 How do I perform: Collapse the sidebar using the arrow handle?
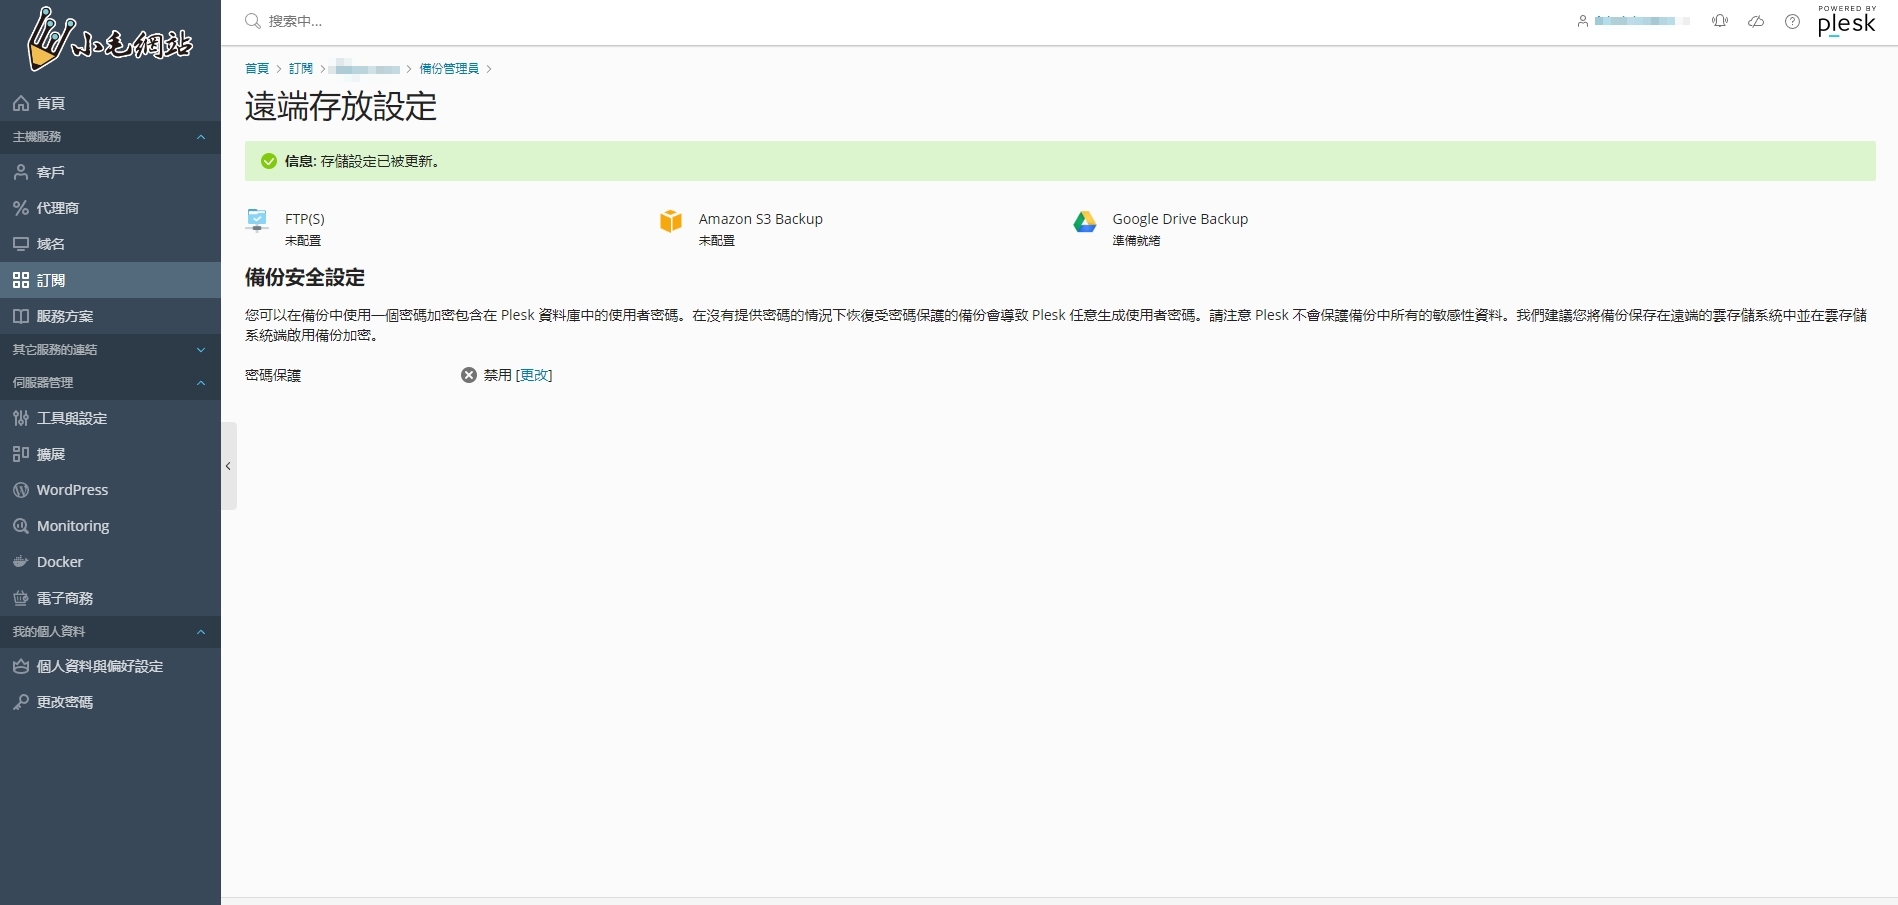228,466
